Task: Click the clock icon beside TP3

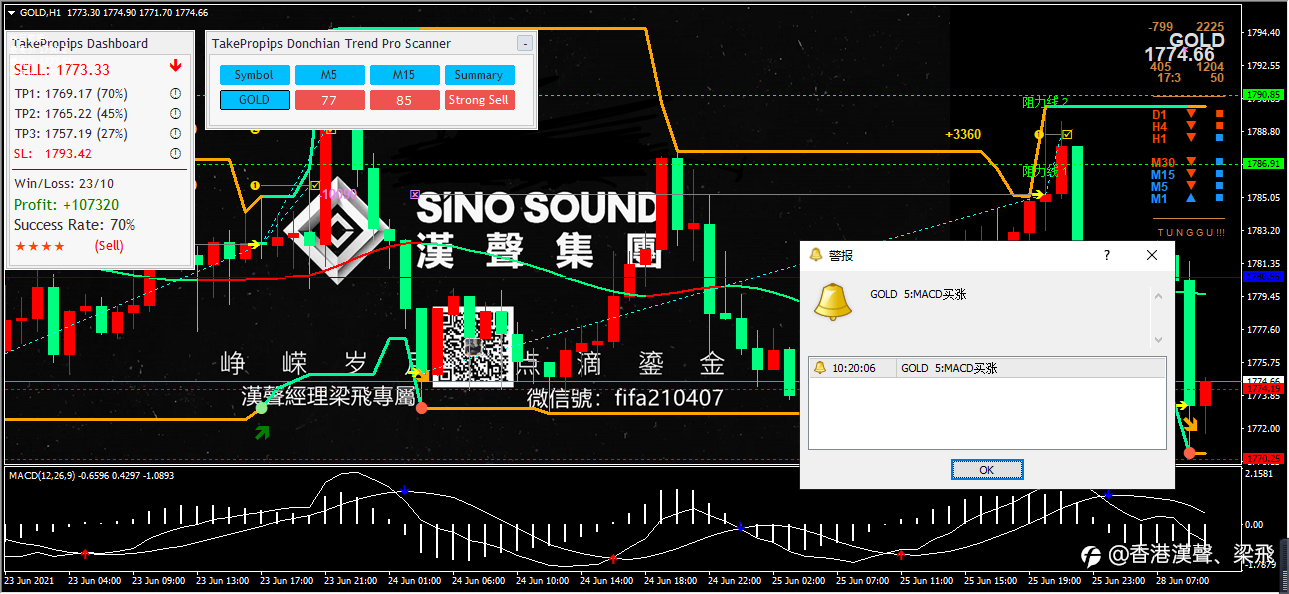Action: pyautogui.click(x=175, y=134)
